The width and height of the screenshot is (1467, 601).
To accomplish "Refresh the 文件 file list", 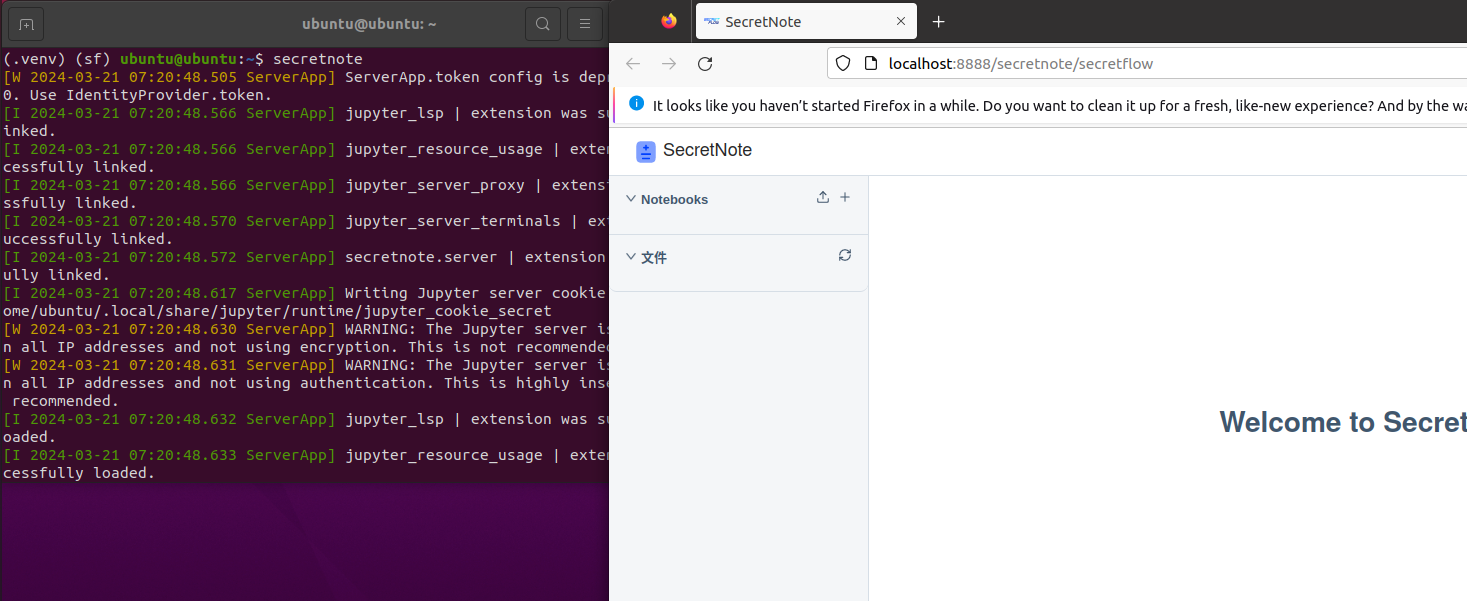I will (845, 256).
